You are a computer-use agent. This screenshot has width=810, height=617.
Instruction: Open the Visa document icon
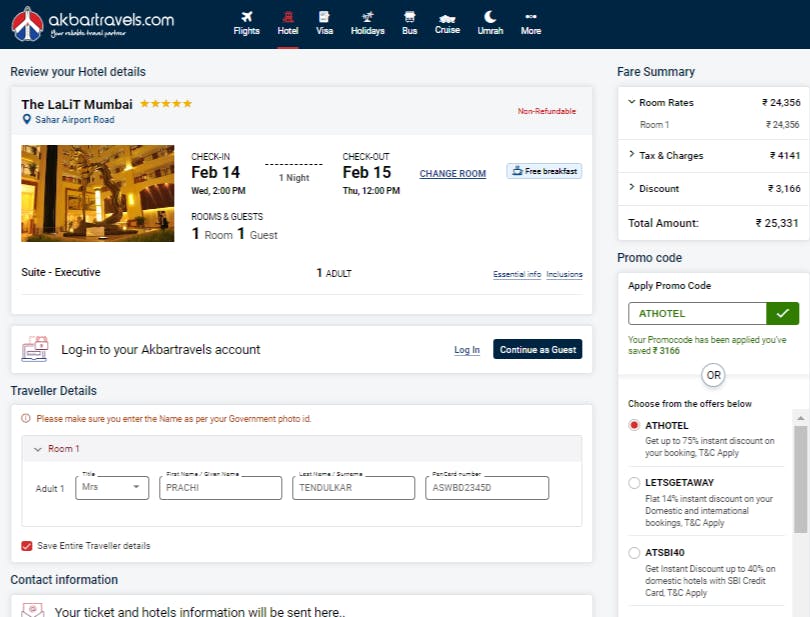coord(324,17)
